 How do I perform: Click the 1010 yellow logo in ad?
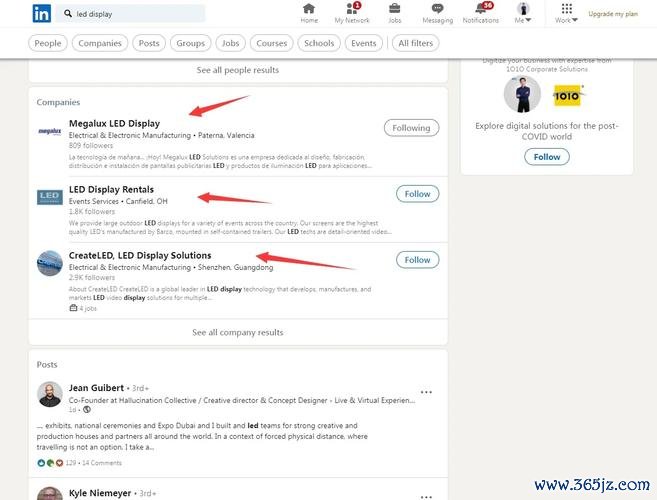(568, 96)
